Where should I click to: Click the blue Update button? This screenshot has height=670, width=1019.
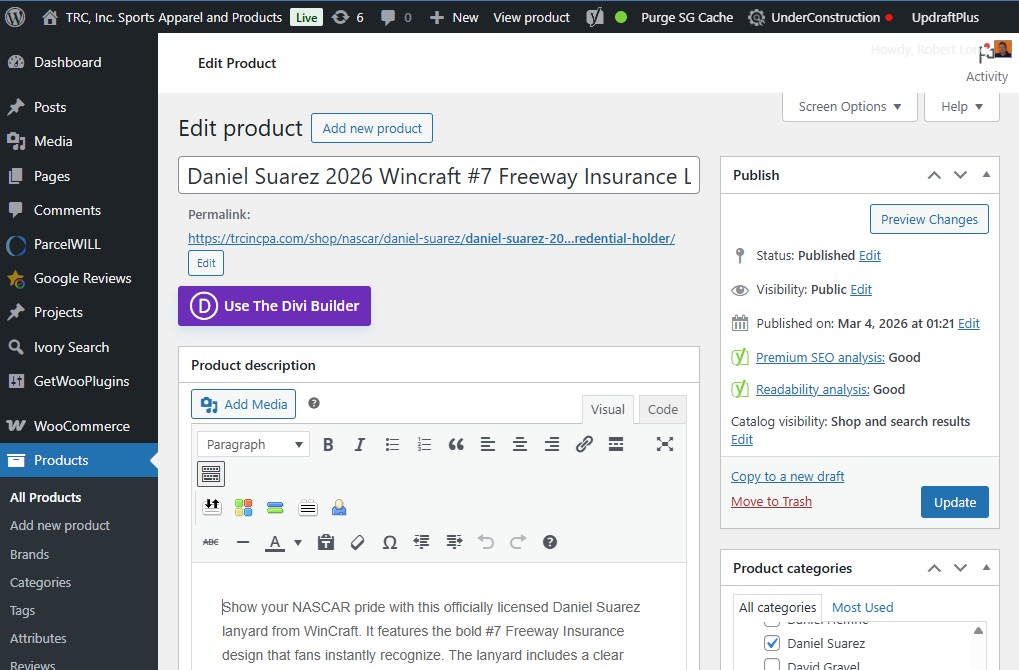click(954, 502)
